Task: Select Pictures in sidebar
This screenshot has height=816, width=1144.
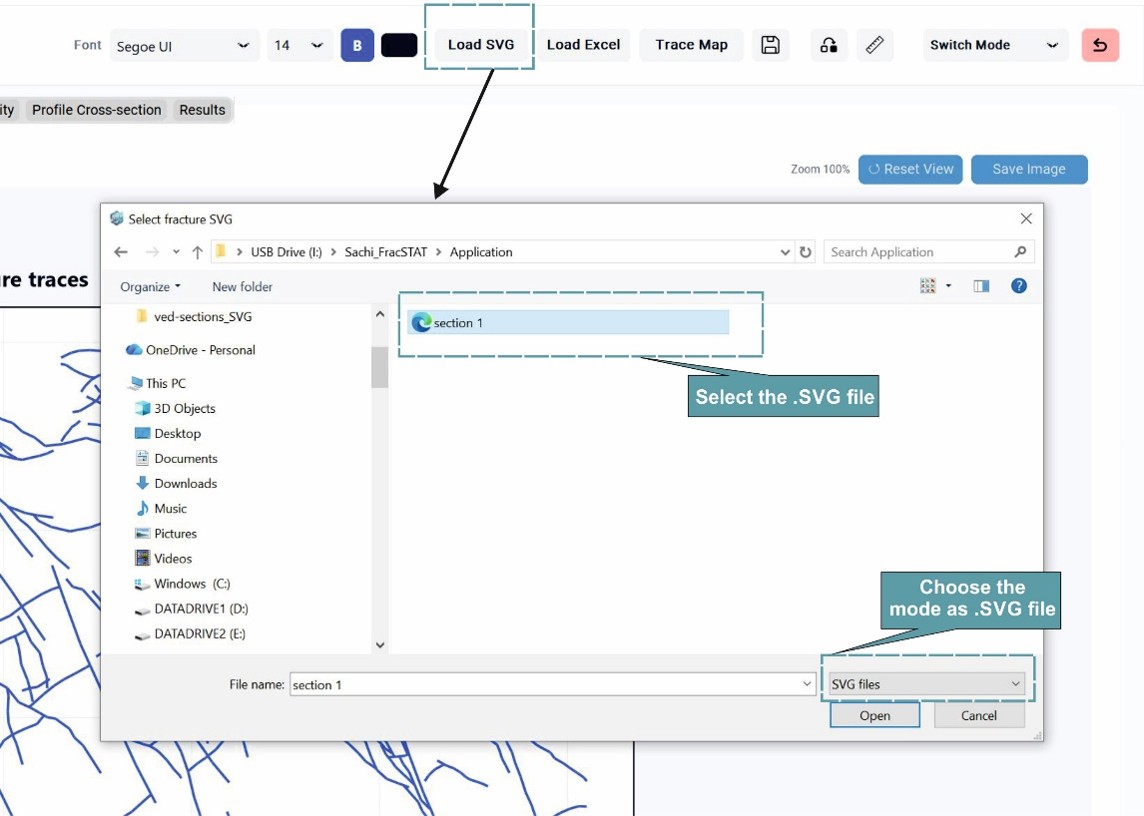Action: [x=166, y=534]
